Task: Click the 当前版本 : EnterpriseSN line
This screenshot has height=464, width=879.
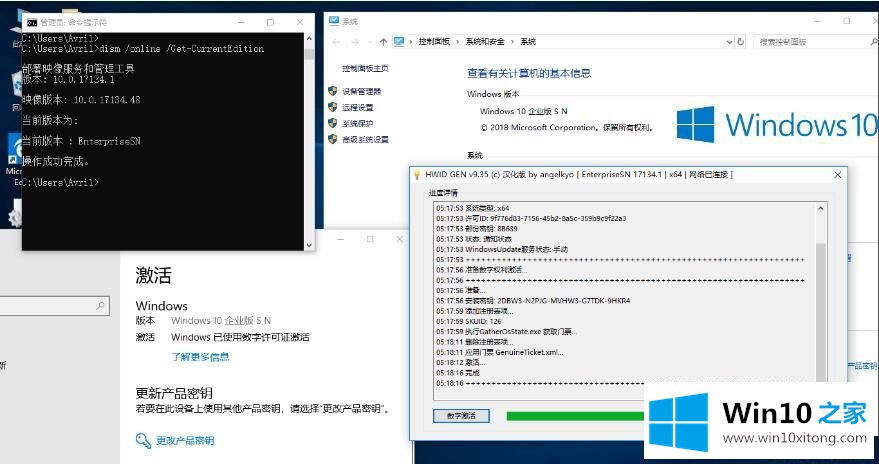Action: [81, 141]
